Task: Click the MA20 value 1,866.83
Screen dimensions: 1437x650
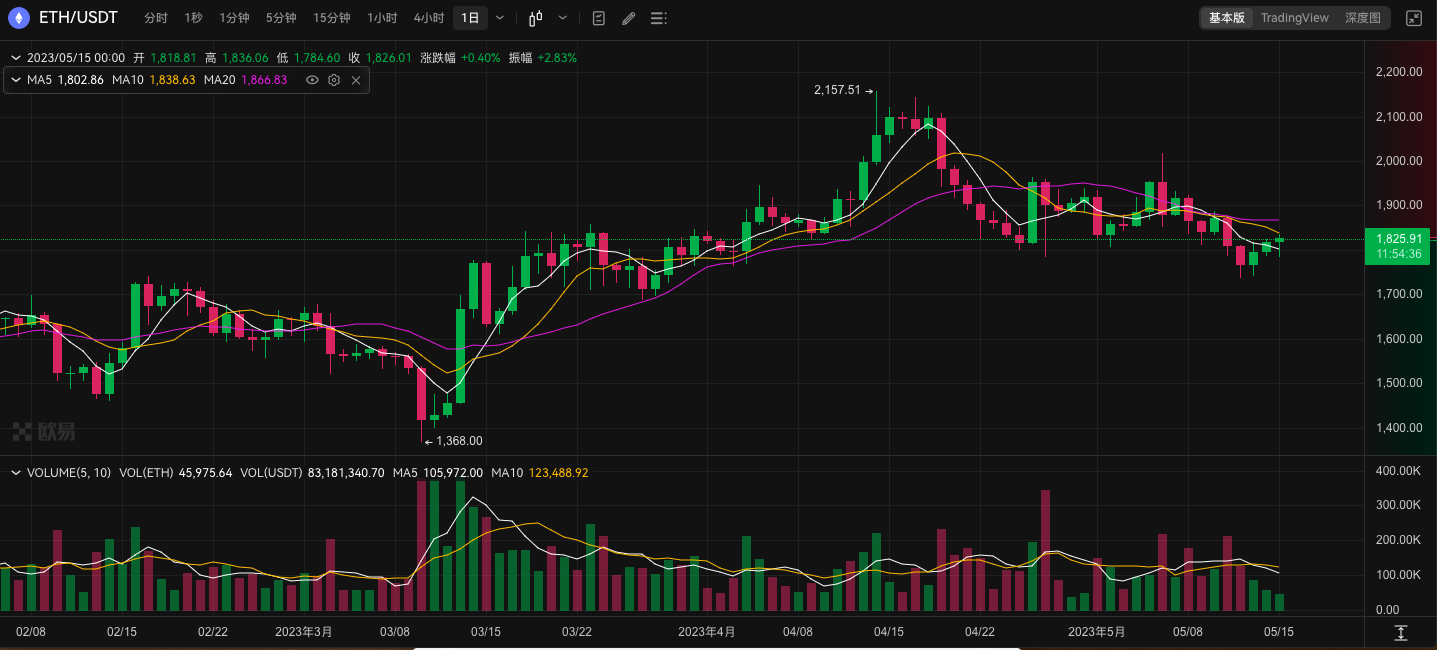Action: [x=264, y=80]
